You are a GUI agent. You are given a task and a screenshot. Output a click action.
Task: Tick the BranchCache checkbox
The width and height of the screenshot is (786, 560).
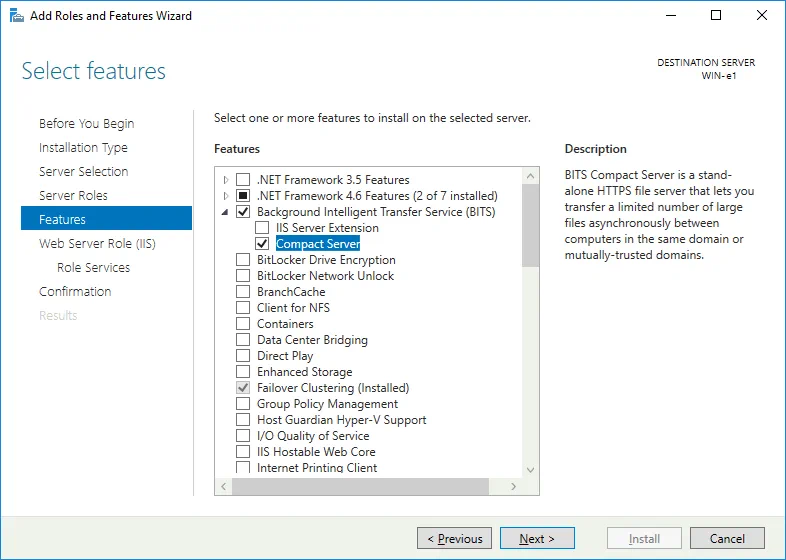[x=243, y=292]
